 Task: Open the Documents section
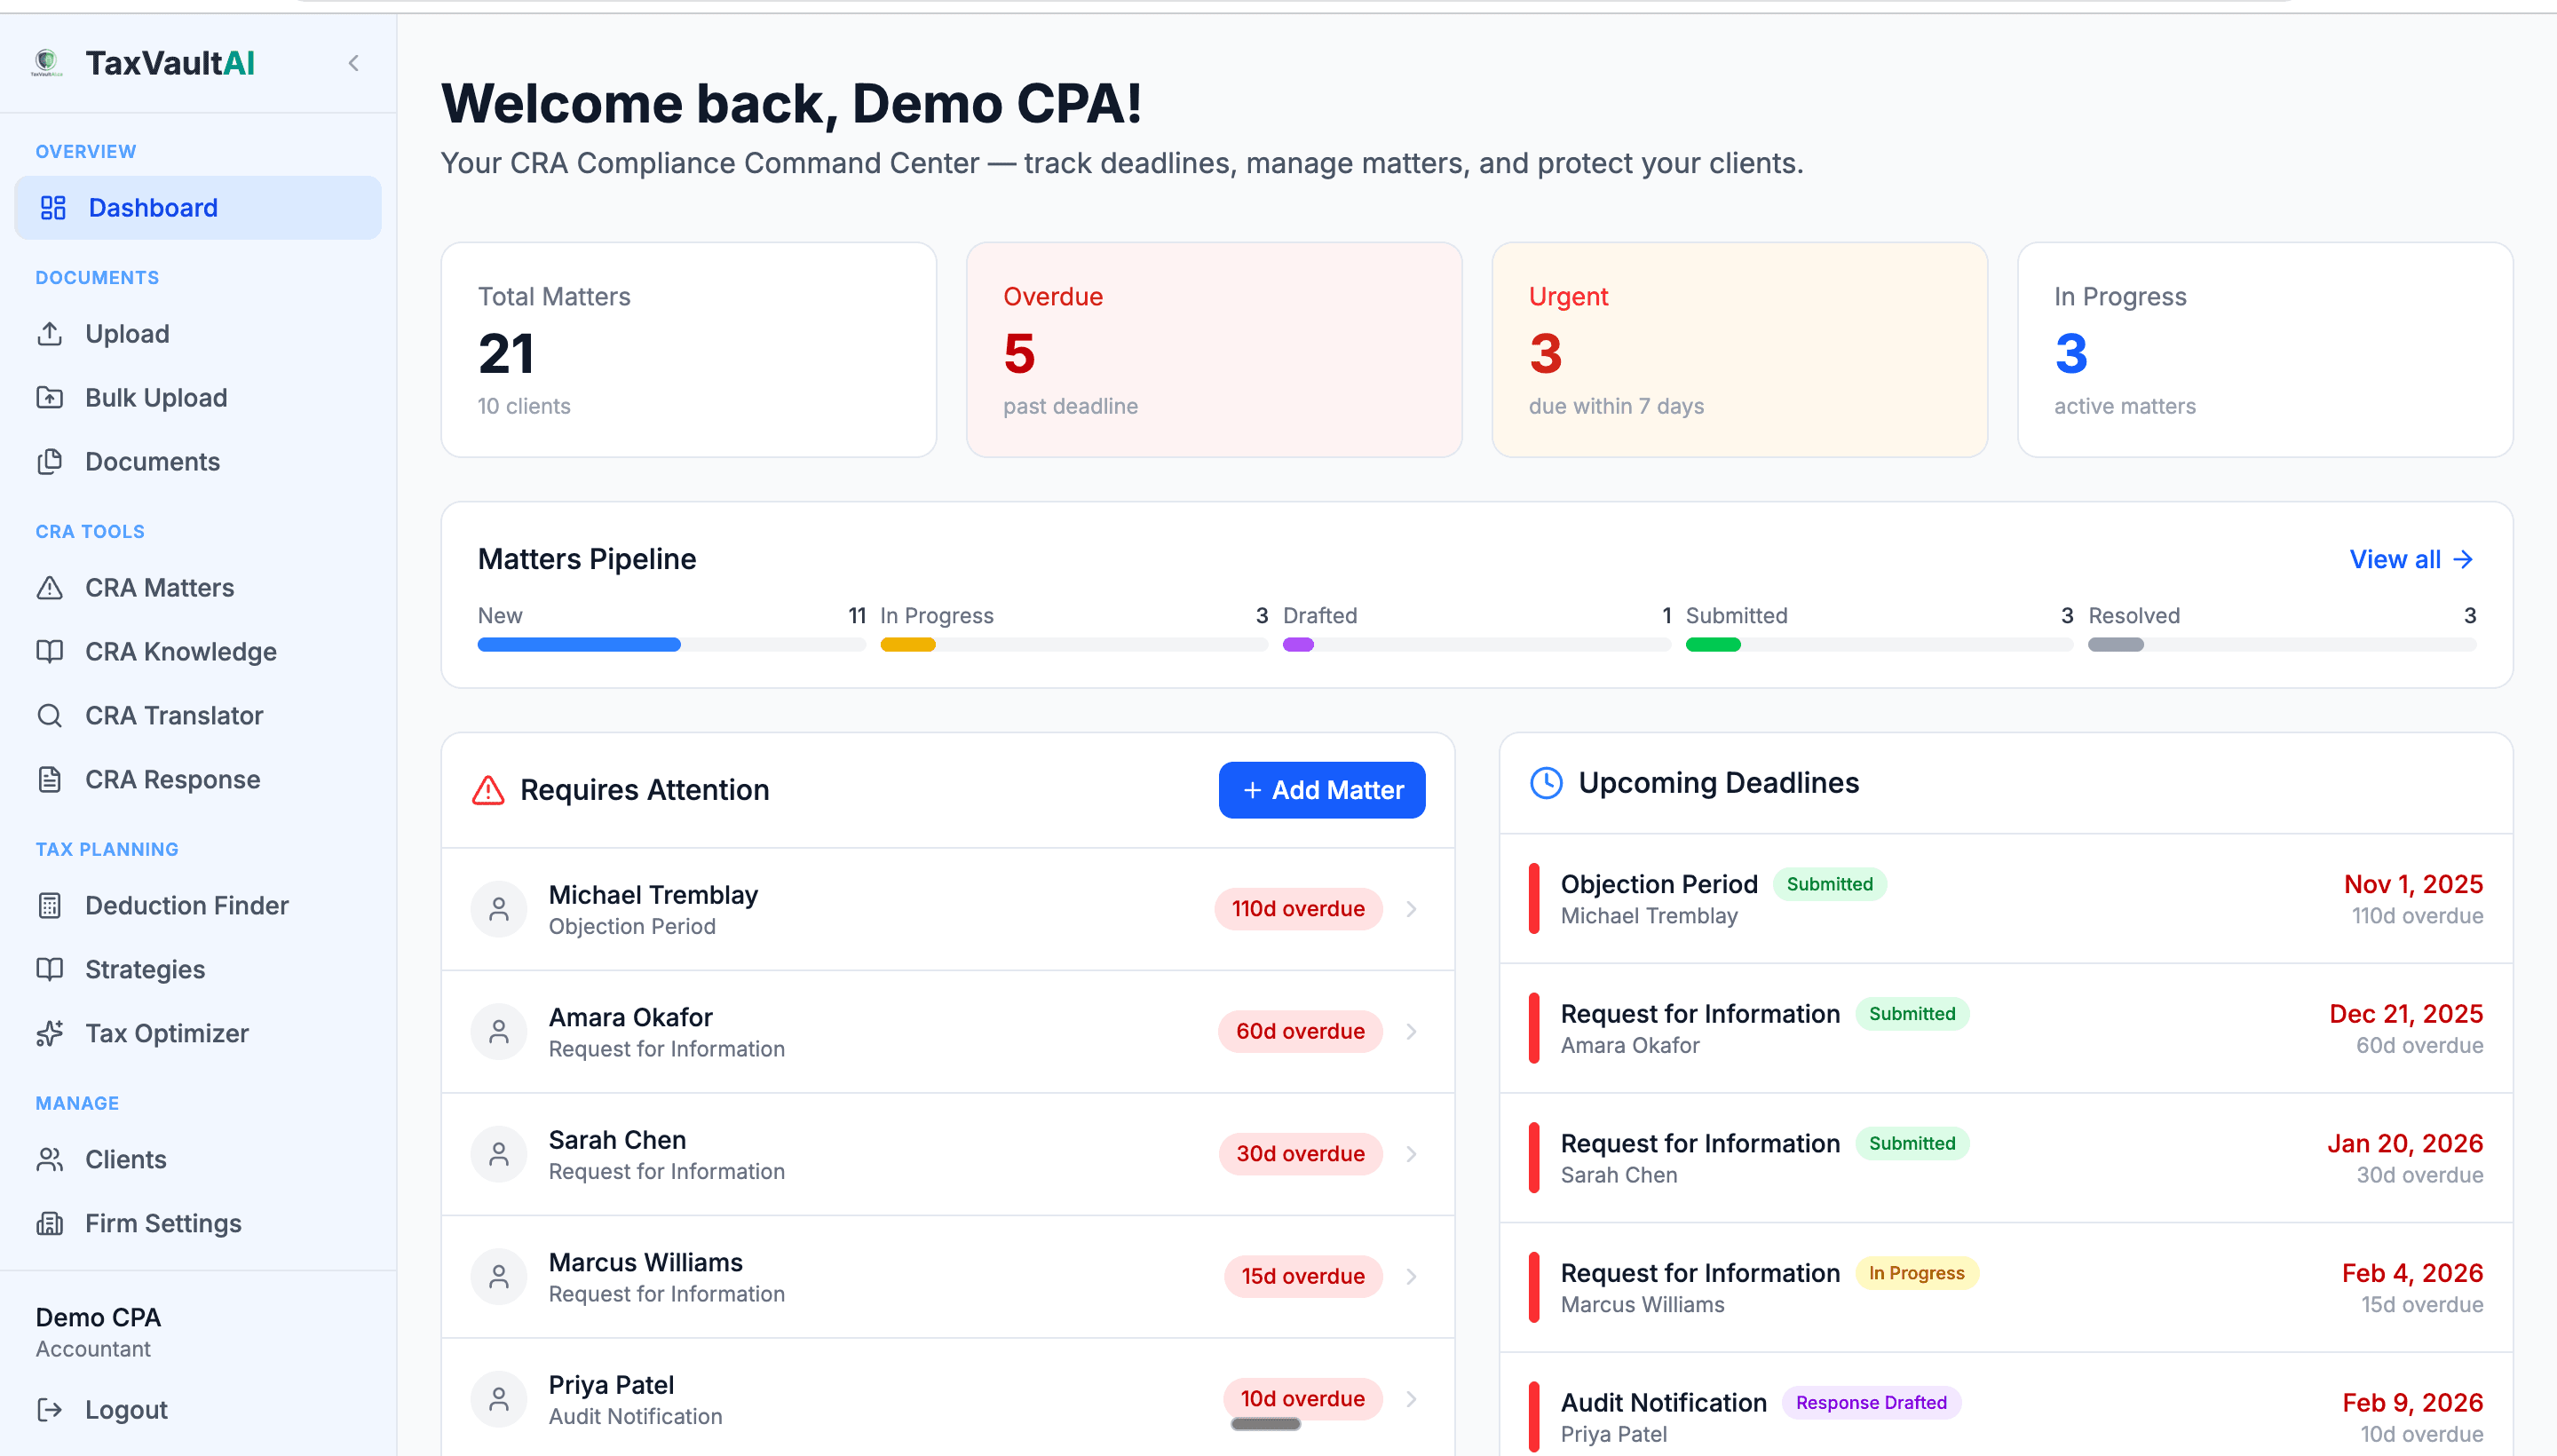tap(152, 461)
